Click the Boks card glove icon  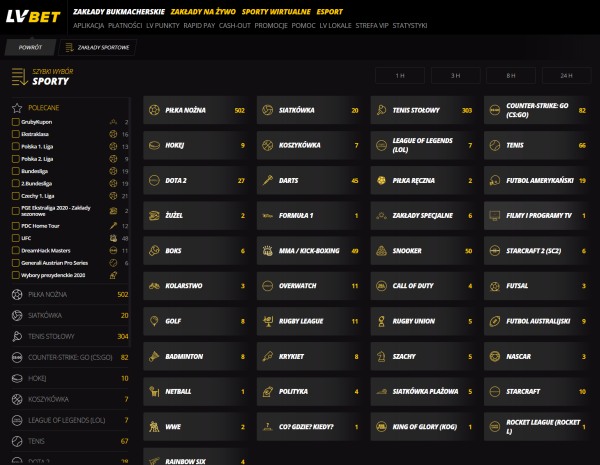[154, 251]
